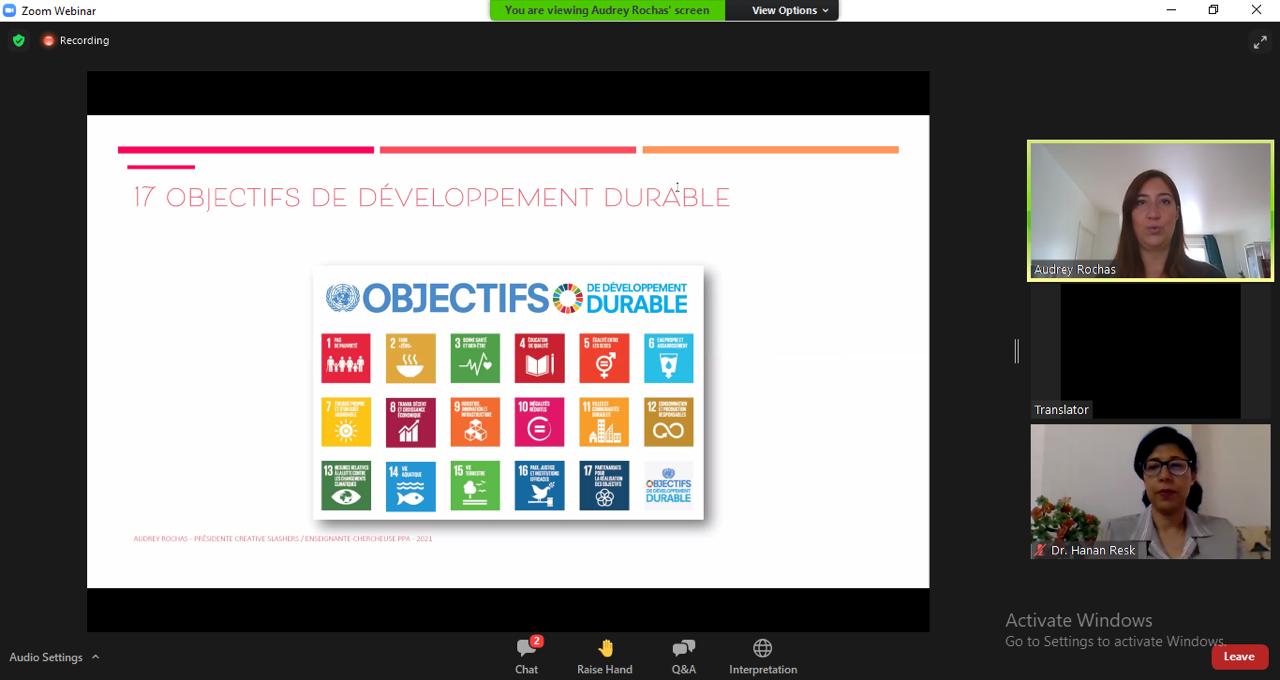Viewport: 1280px width, 680px height.
Task: Select Dr. Hanan Resk video thumbnail
Action: tap(1150, 491)
